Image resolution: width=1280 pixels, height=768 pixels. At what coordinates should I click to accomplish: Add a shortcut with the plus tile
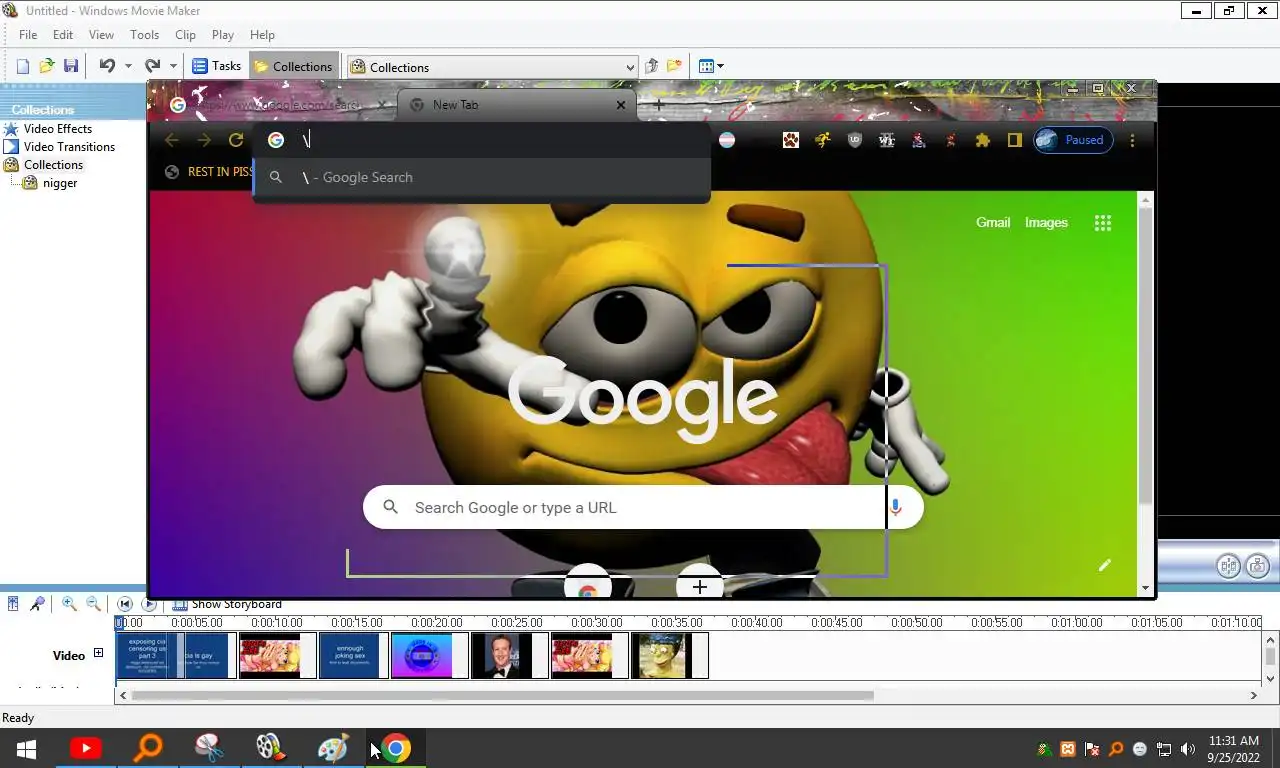[700, 586]
